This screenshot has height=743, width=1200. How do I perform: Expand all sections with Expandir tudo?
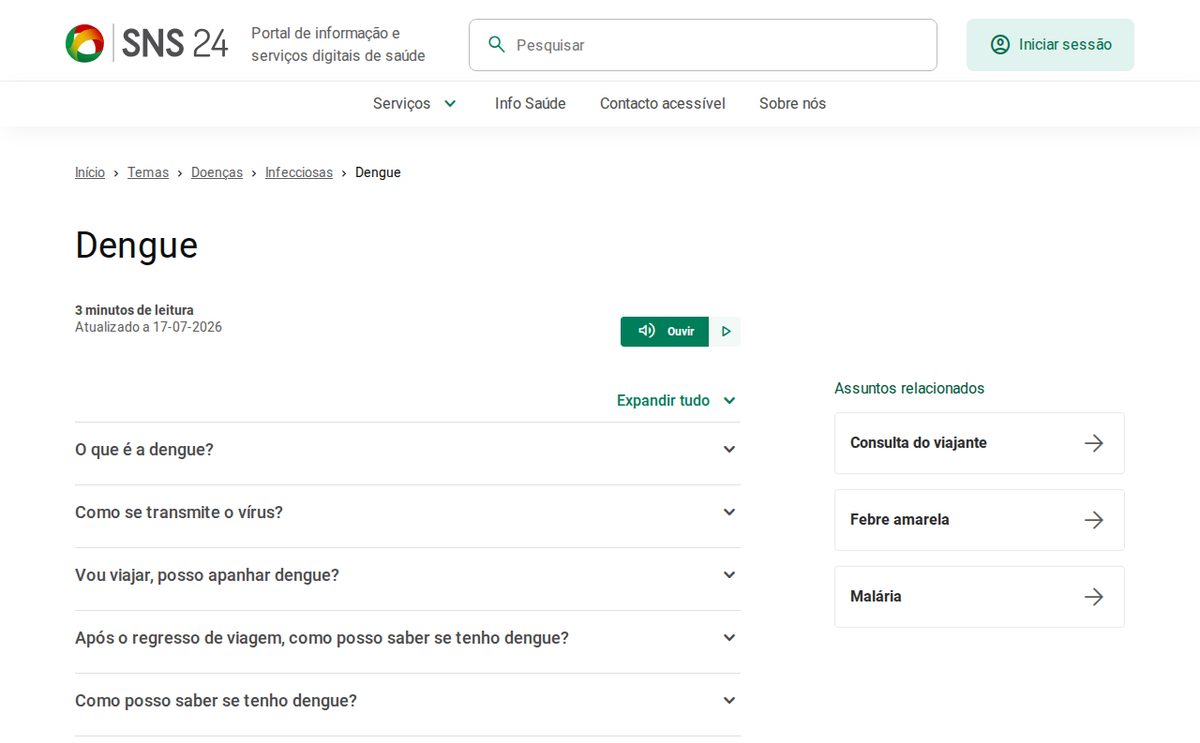[677, 401]
